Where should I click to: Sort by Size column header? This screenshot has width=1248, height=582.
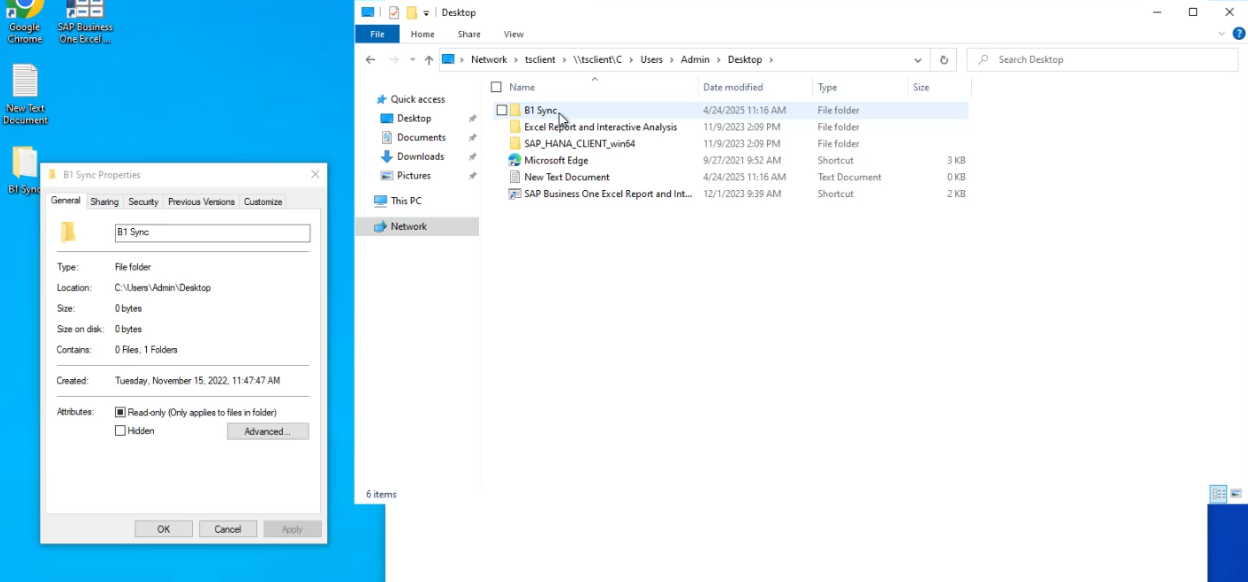click(921, 87)
